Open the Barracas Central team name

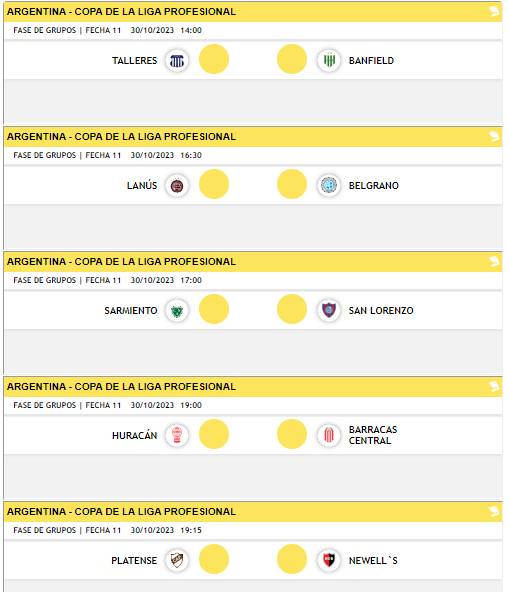(x=373, y=435)
